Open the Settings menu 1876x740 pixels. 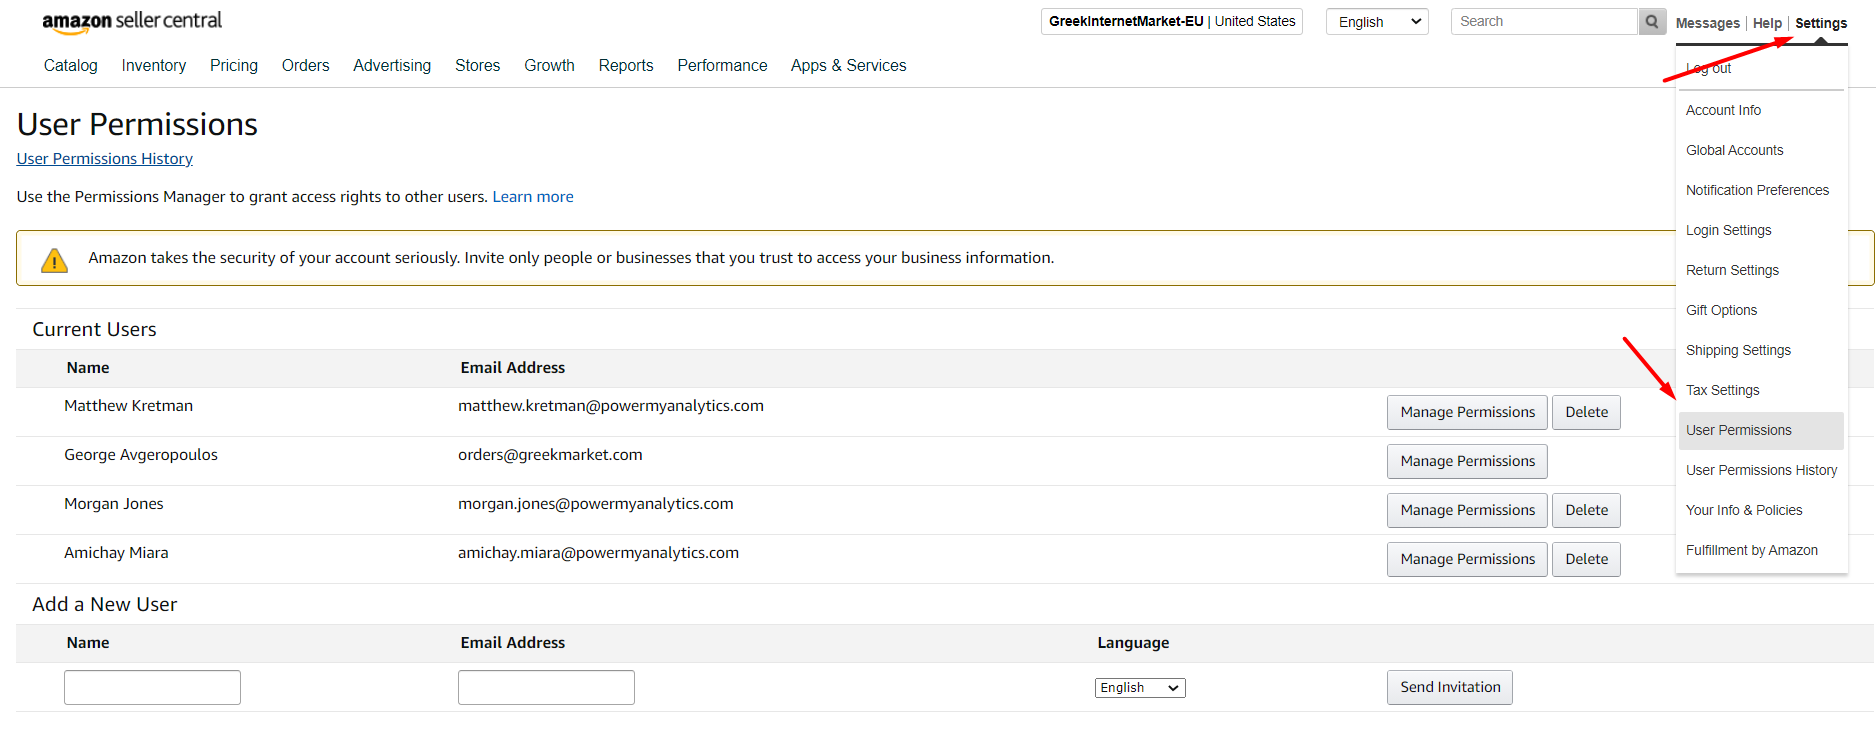coord(1821,23)
